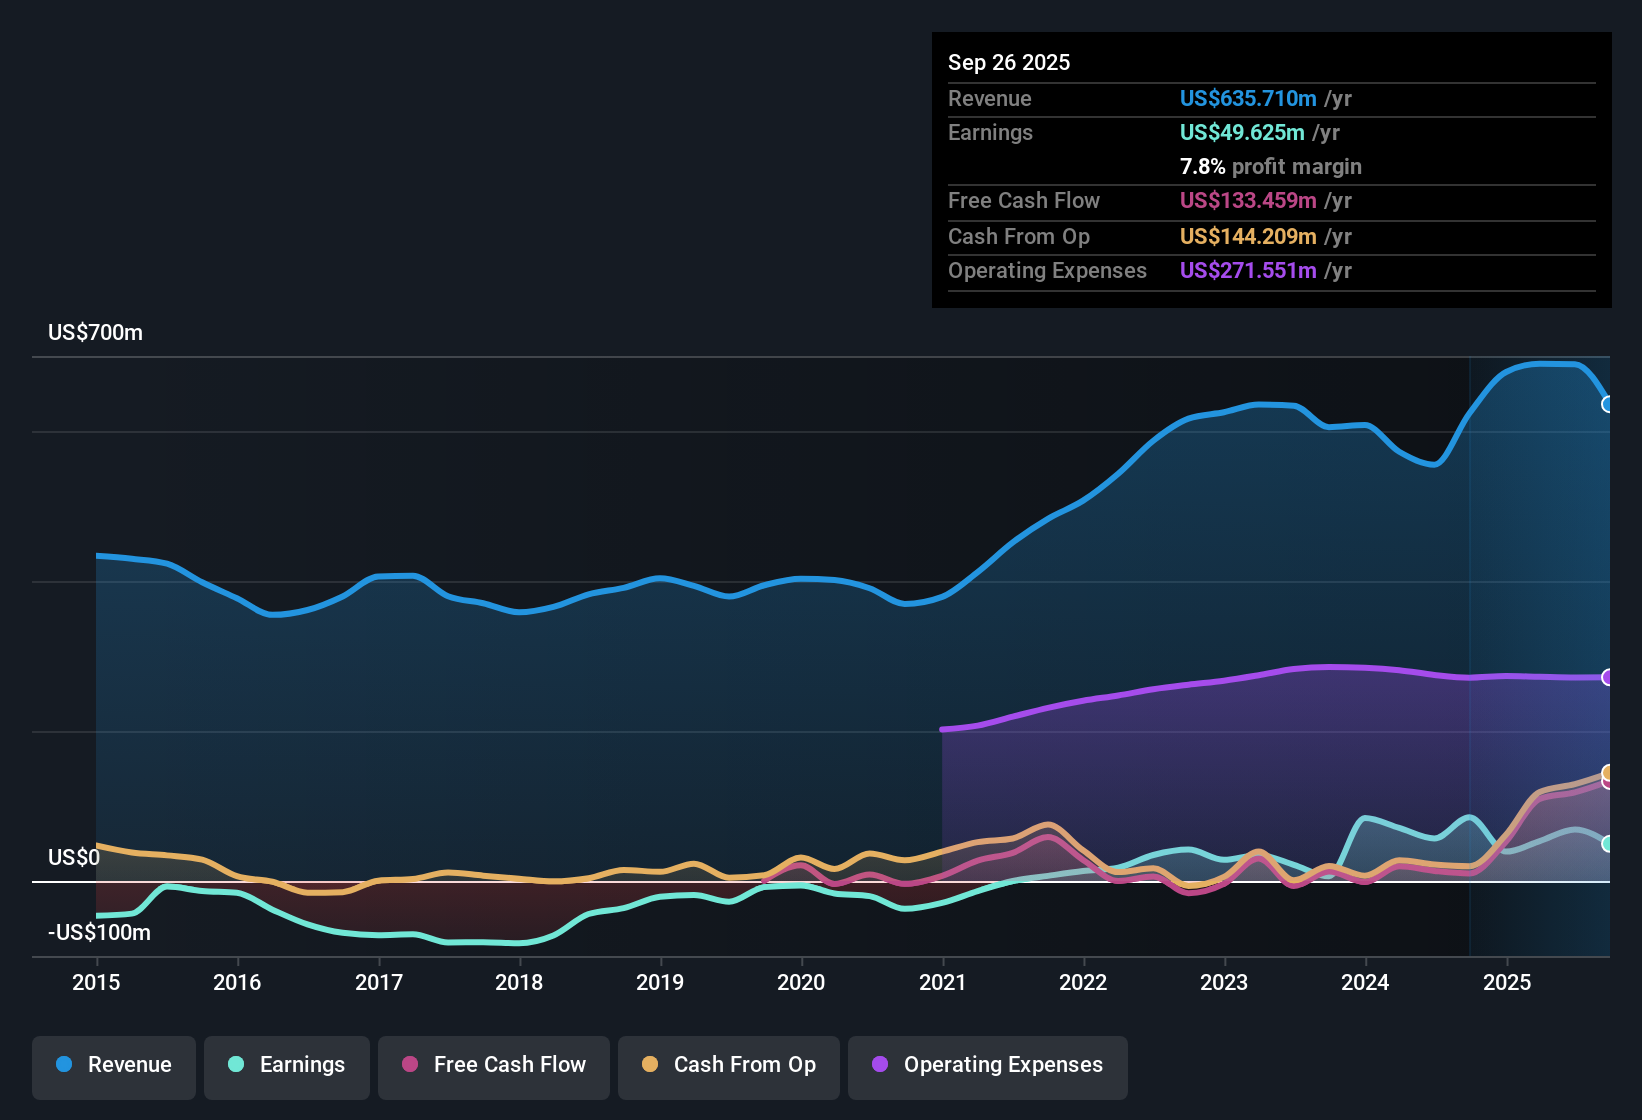Click the orange Cash From Op legend dot
The width and height of the screenshot is (1642, 1120).
click(648, 1065)
